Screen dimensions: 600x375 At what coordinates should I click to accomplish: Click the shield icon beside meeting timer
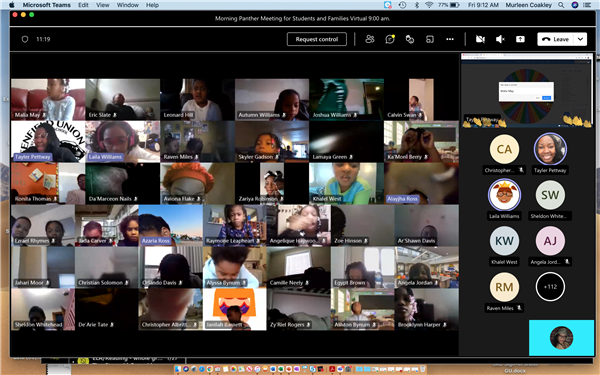25,39
